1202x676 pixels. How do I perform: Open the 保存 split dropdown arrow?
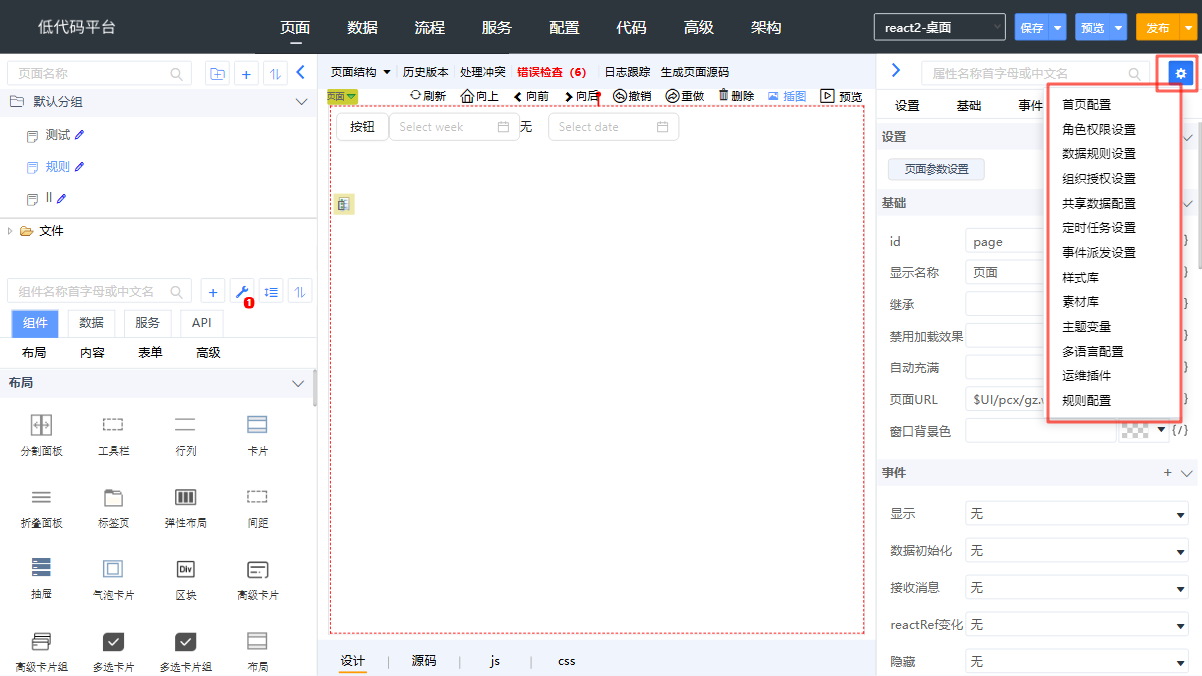pyautogui.click(x=1058, y=27)
